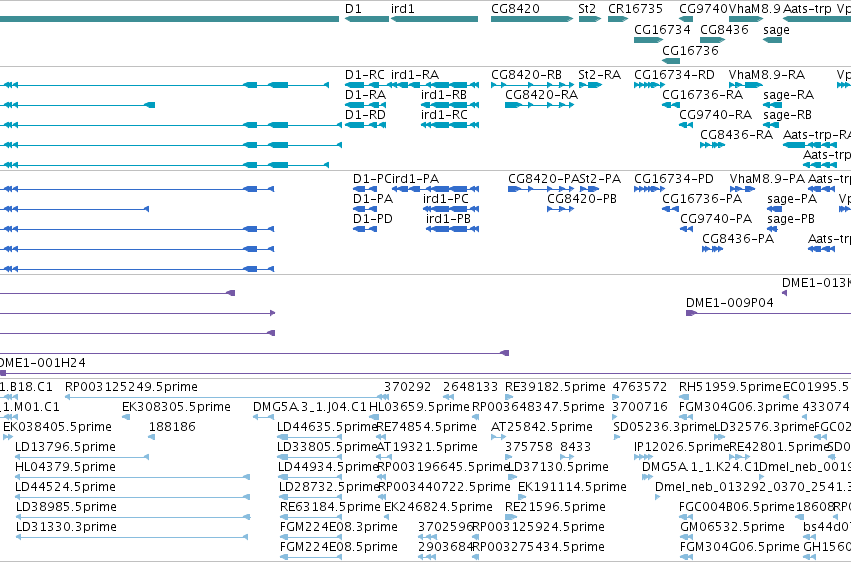Viewport: 851px width, 562px height.
Task: Open the LD31330.3prime EST
Action: pos(132,537)
